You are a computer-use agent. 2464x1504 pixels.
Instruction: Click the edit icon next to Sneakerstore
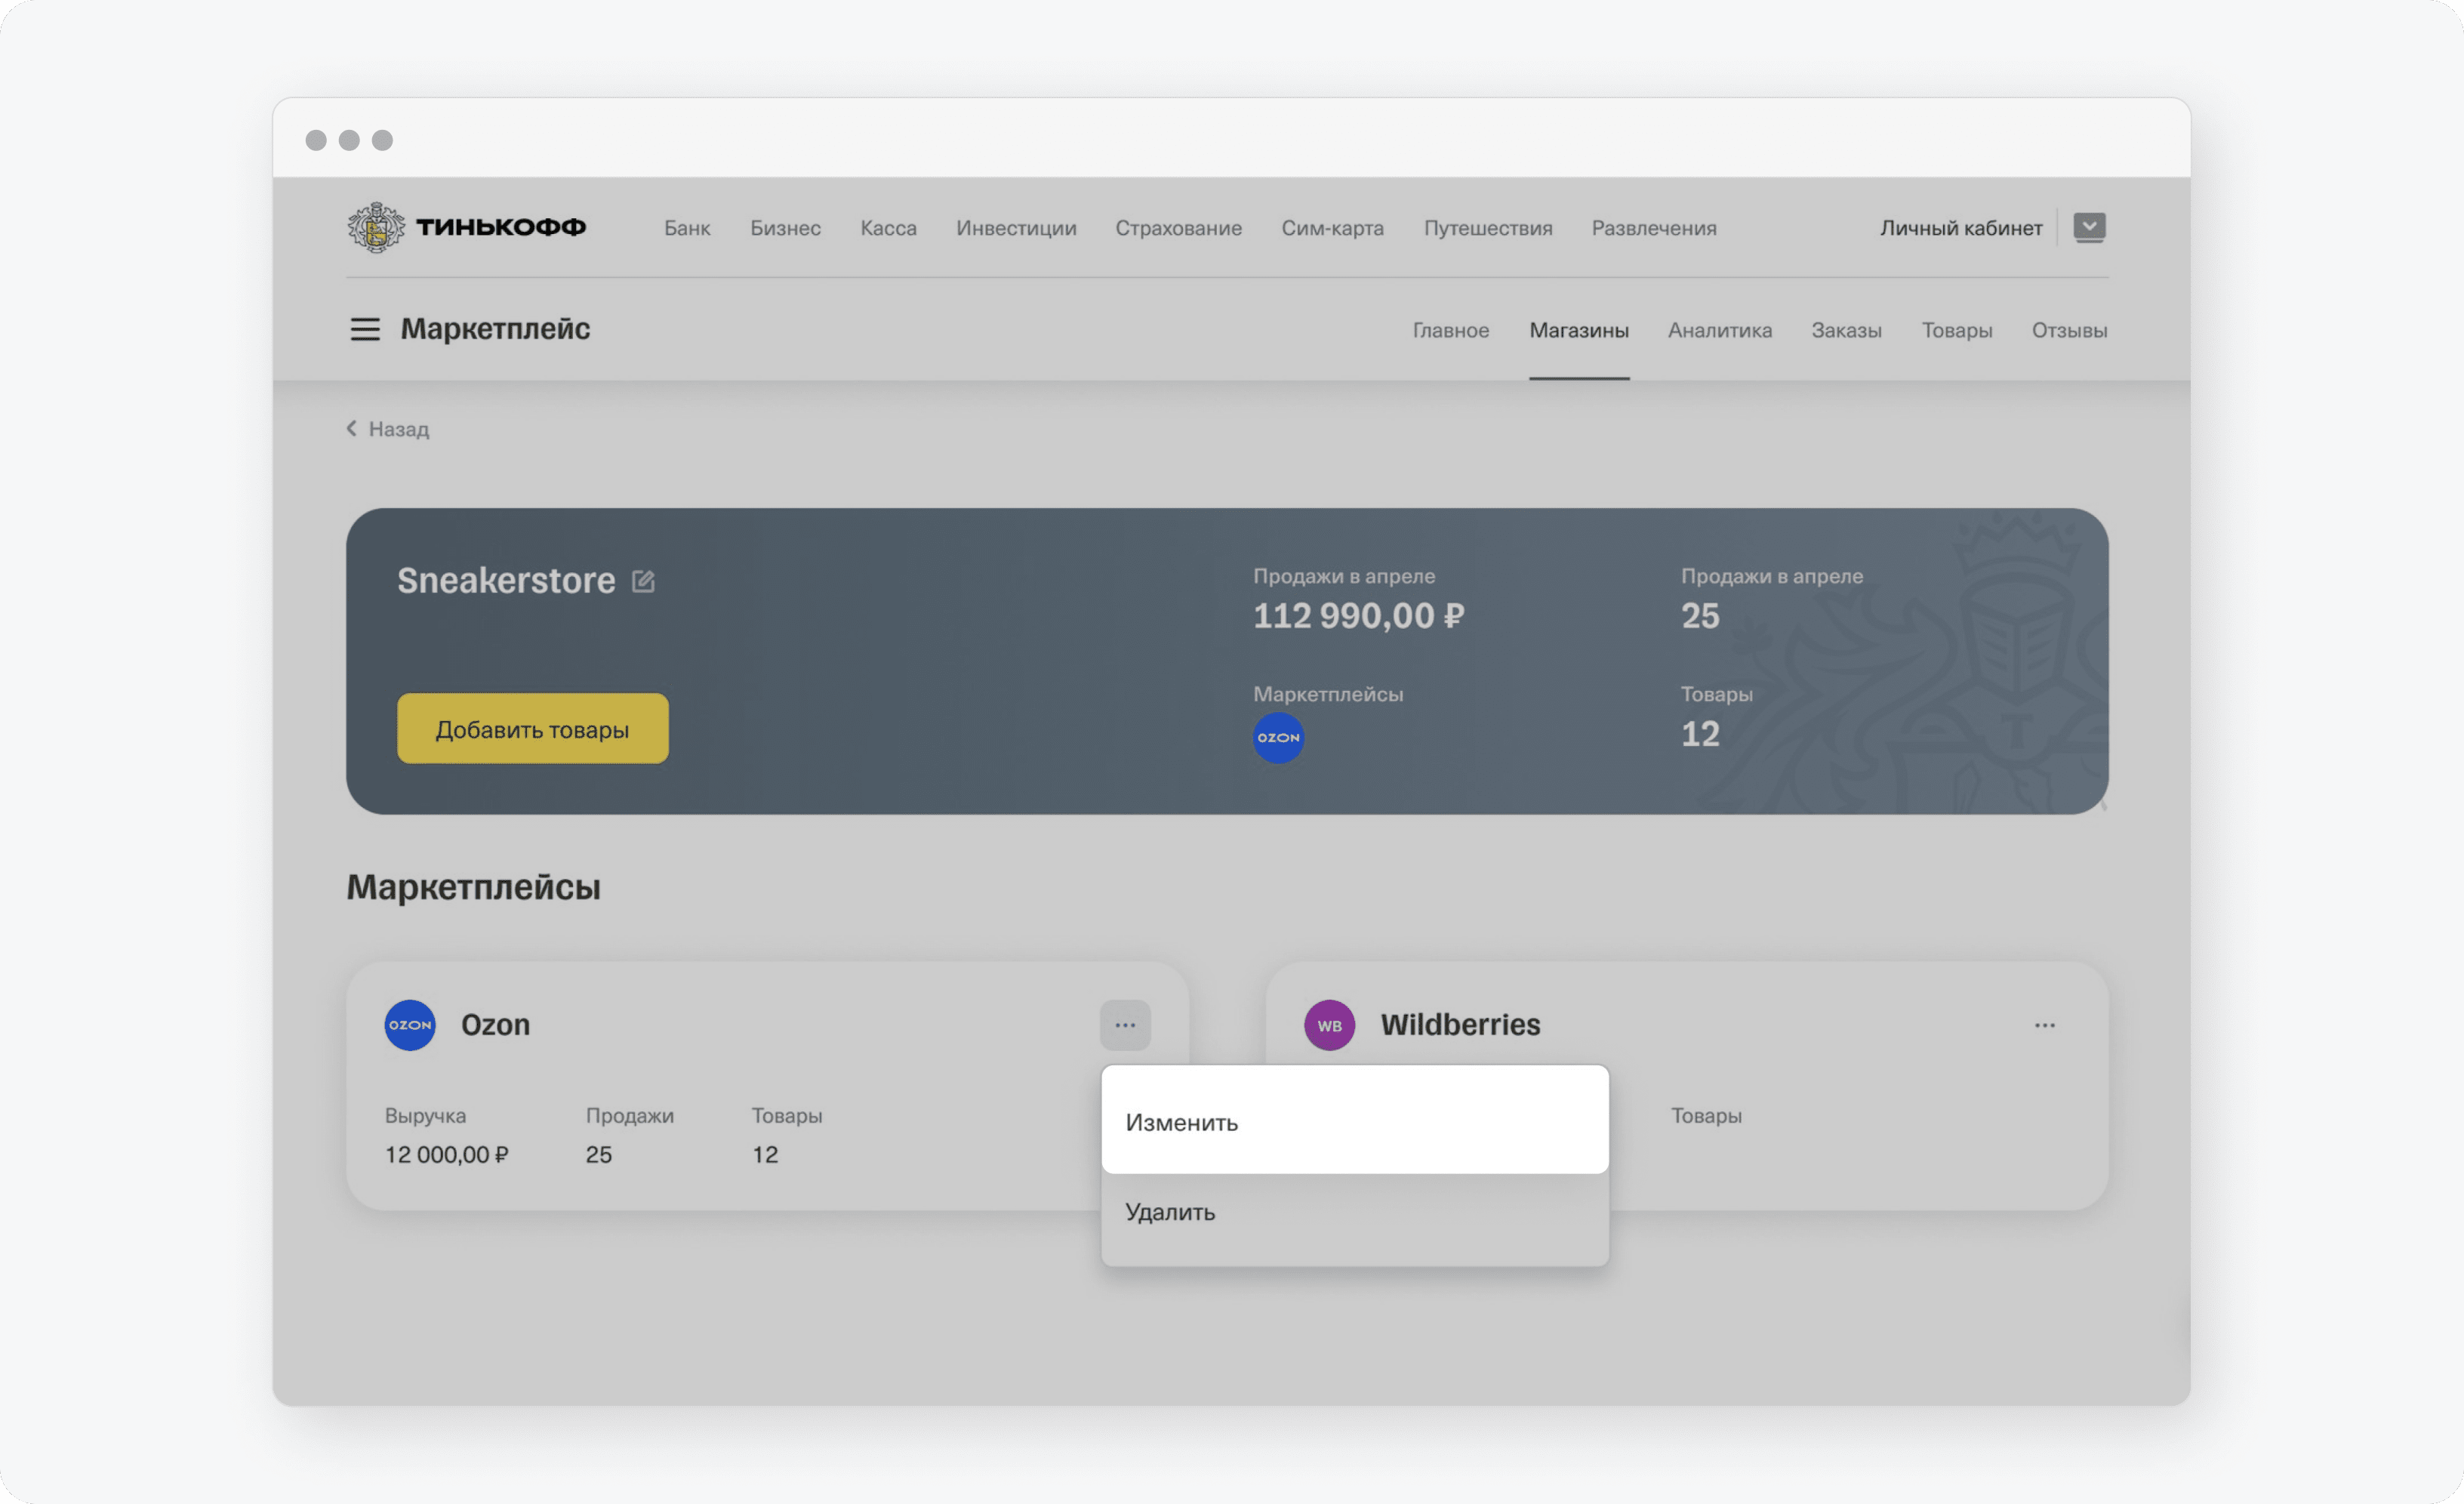643,581
